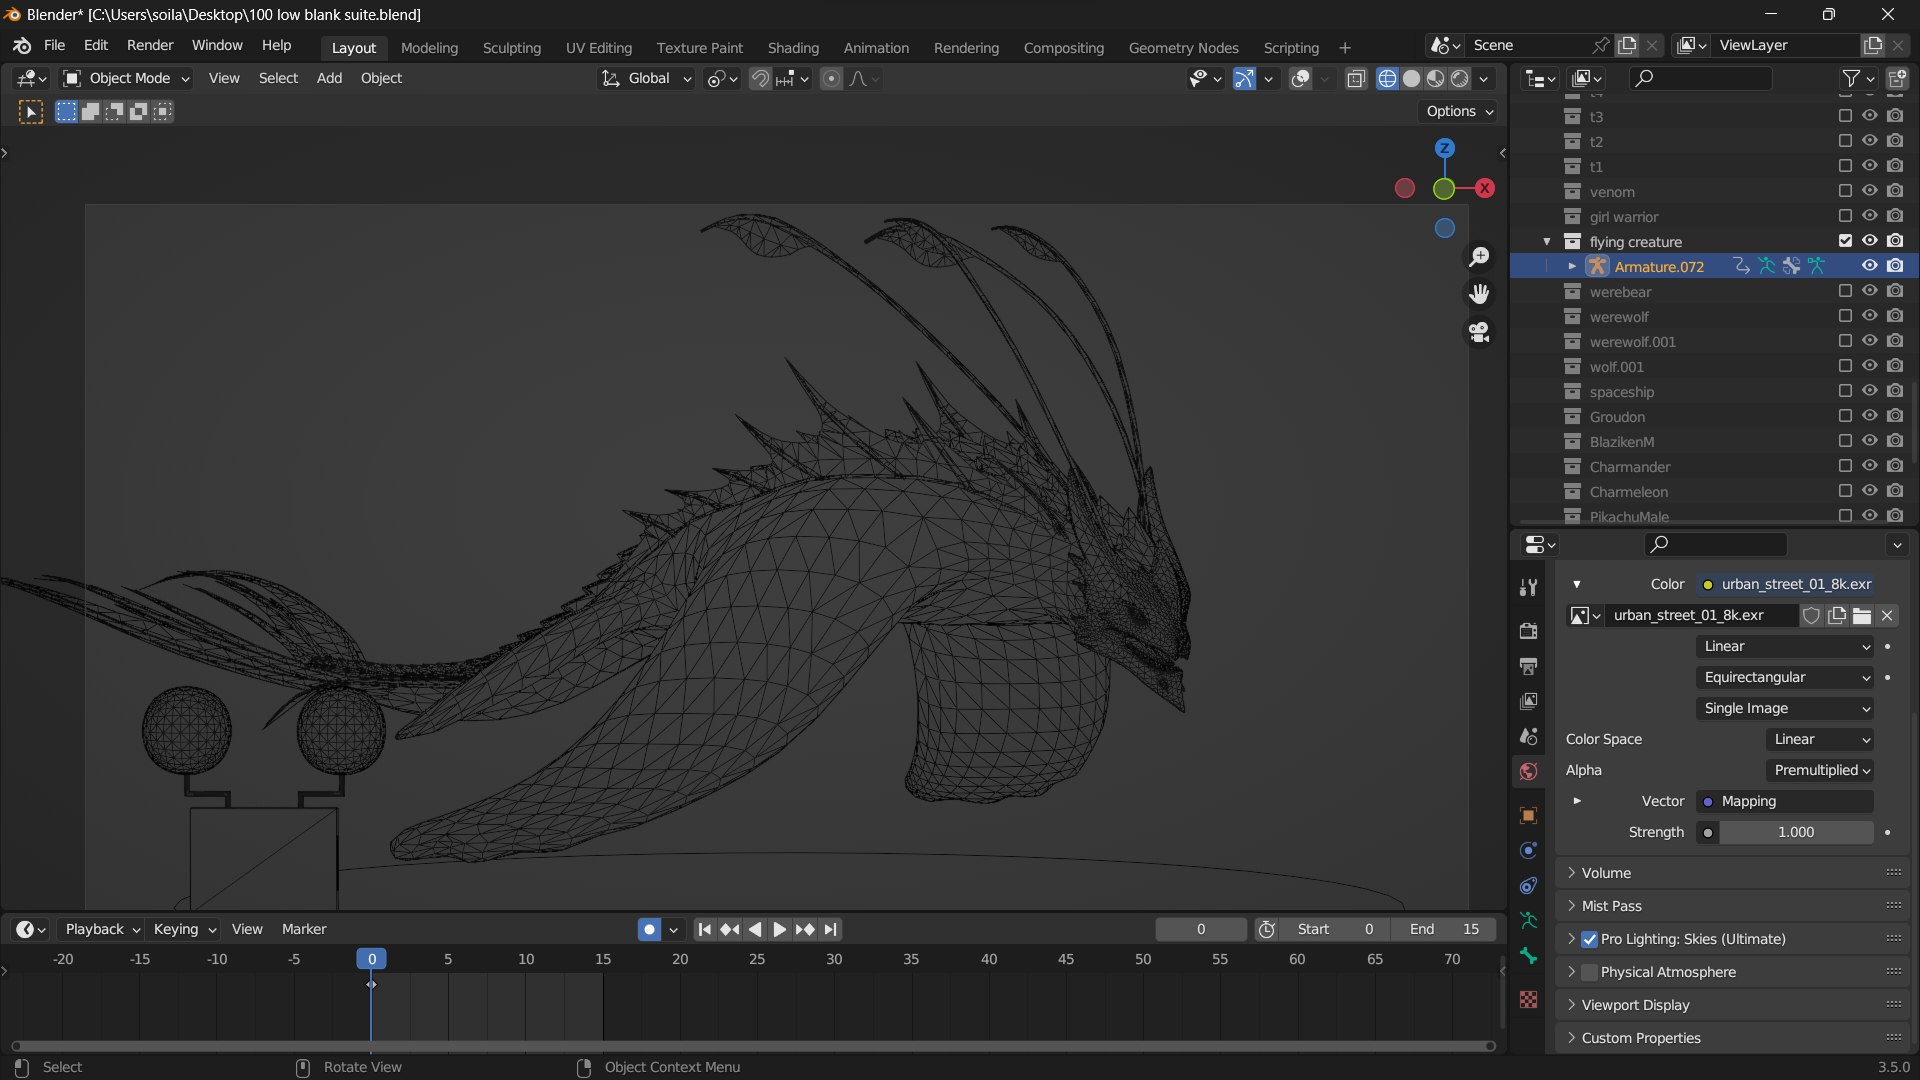Click the Marker menu in timeline
1920x1080 pixels.
tap(304, 930)
